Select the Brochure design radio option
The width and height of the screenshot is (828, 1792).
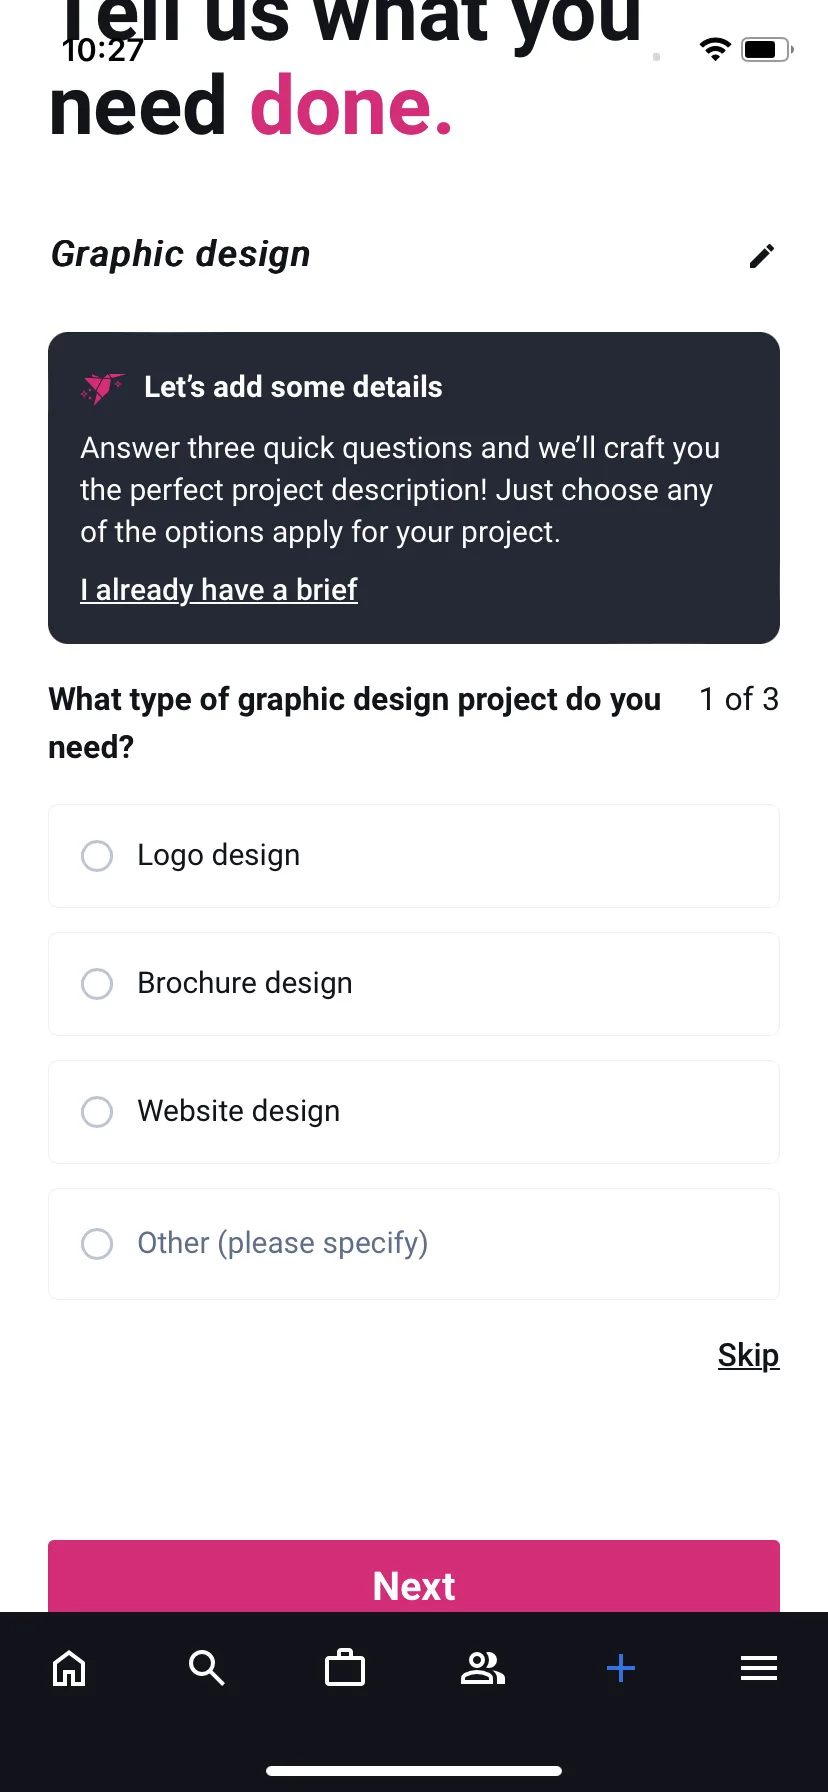tap(414, 984)
